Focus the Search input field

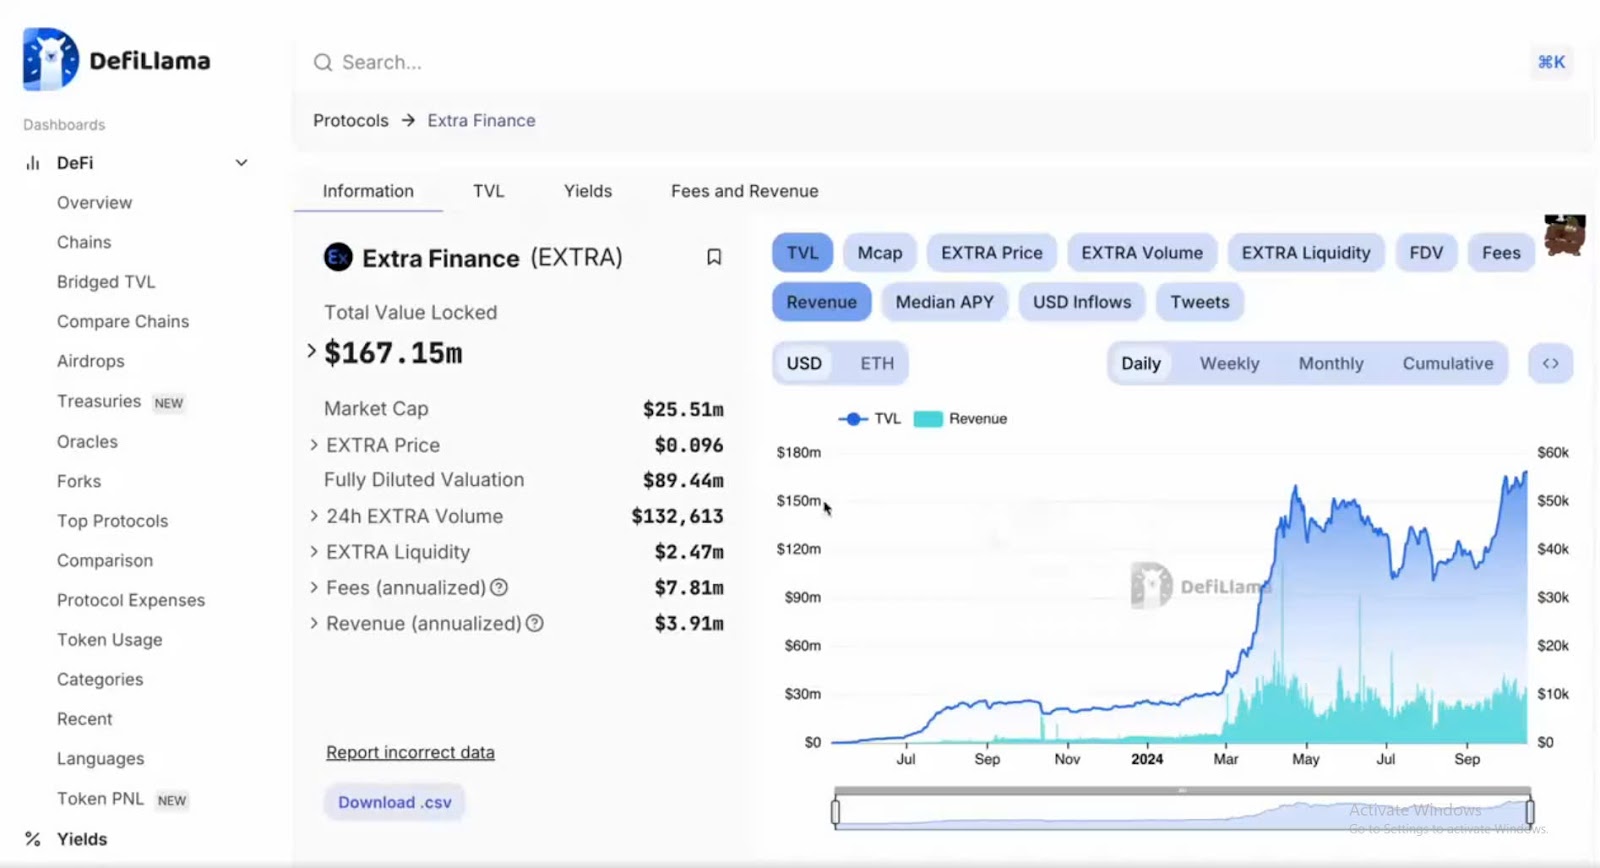pyautogui.click(x=920, y=63)
